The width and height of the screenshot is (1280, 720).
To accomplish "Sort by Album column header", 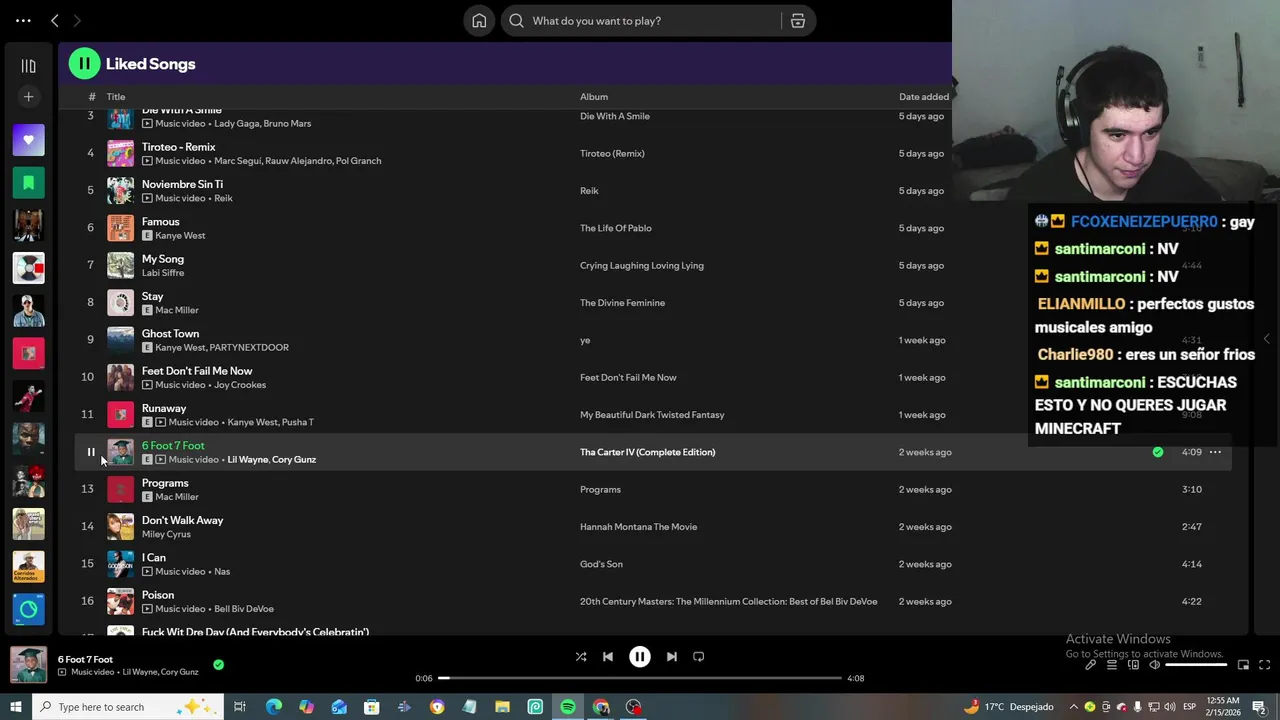I will [x=594, y=97].
